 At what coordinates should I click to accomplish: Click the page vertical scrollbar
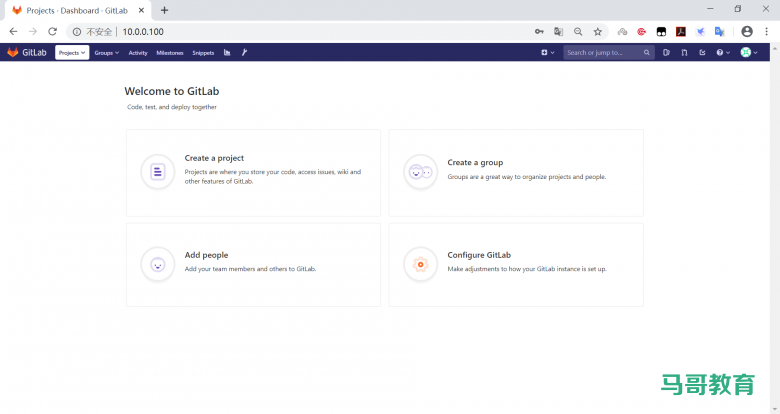775,229
